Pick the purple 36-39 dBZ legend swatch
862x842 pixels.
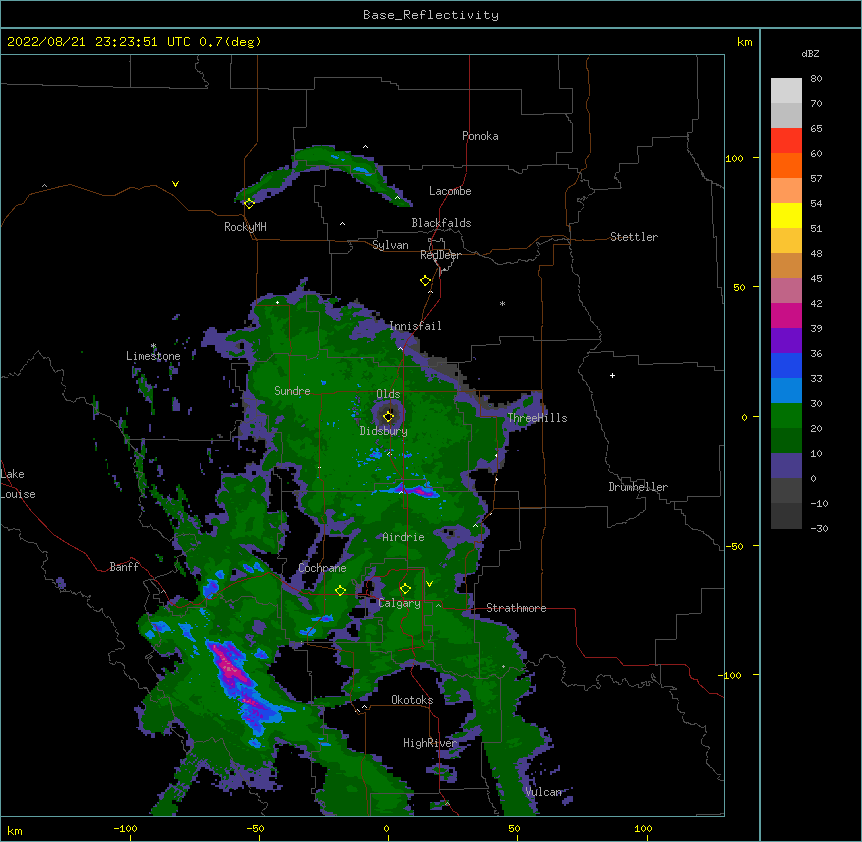click(786, 341)
